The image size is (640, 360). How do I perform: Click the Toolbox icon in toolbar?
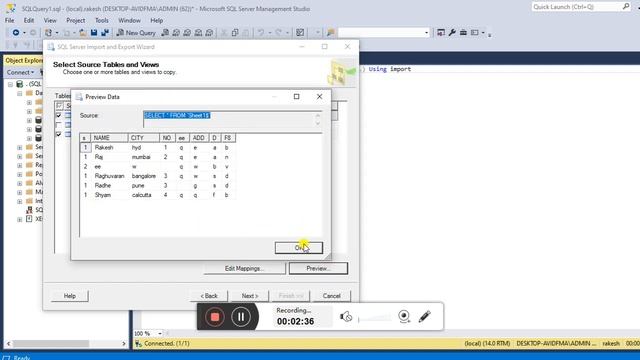point(463,33)
